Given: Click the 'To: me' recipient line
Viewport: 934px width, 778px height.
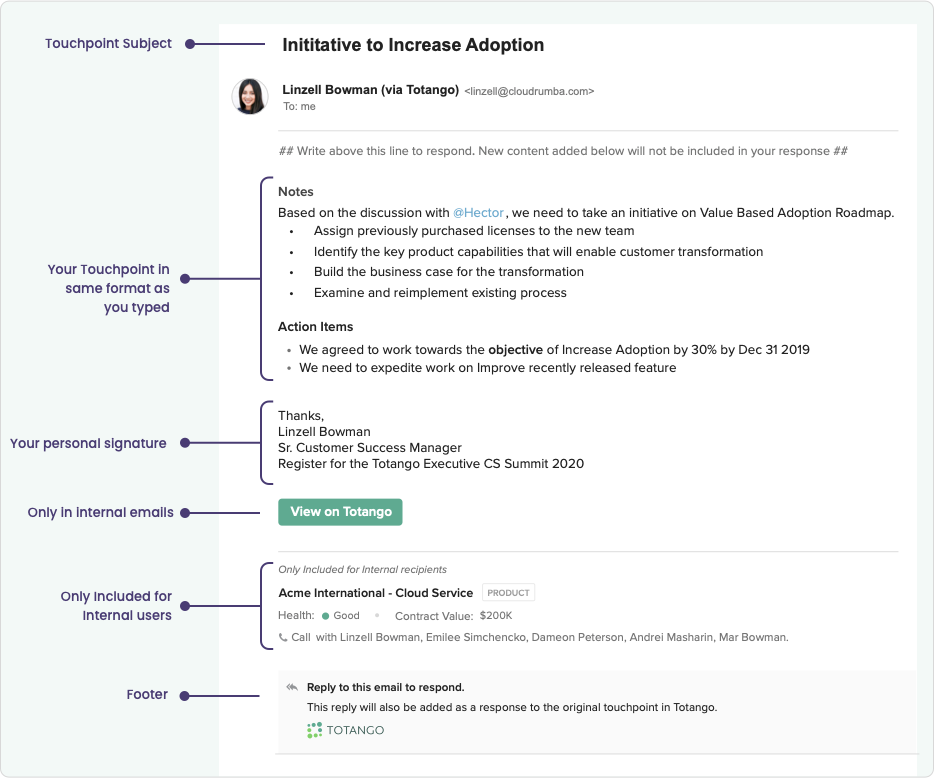Looking at the screenshot, I should pyautogui.click(x=299, y=107).
